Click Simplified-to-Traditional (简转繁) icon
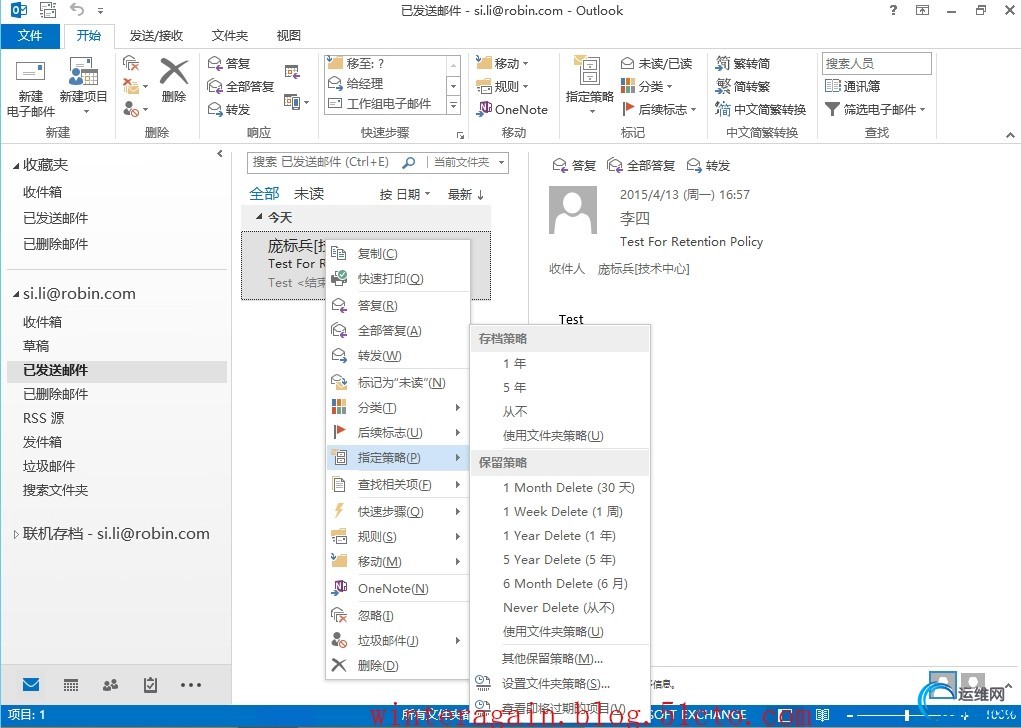 [x=723, y=86]
